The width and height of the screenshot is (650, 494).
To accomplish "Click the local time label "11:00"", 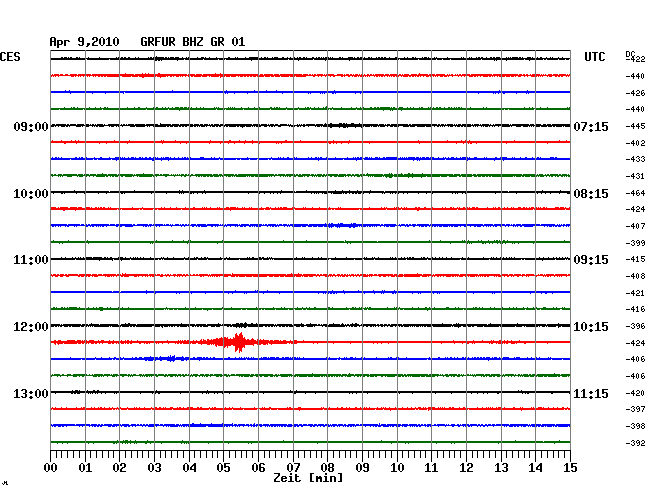I will pyautogui.click(x=31, y=260).
